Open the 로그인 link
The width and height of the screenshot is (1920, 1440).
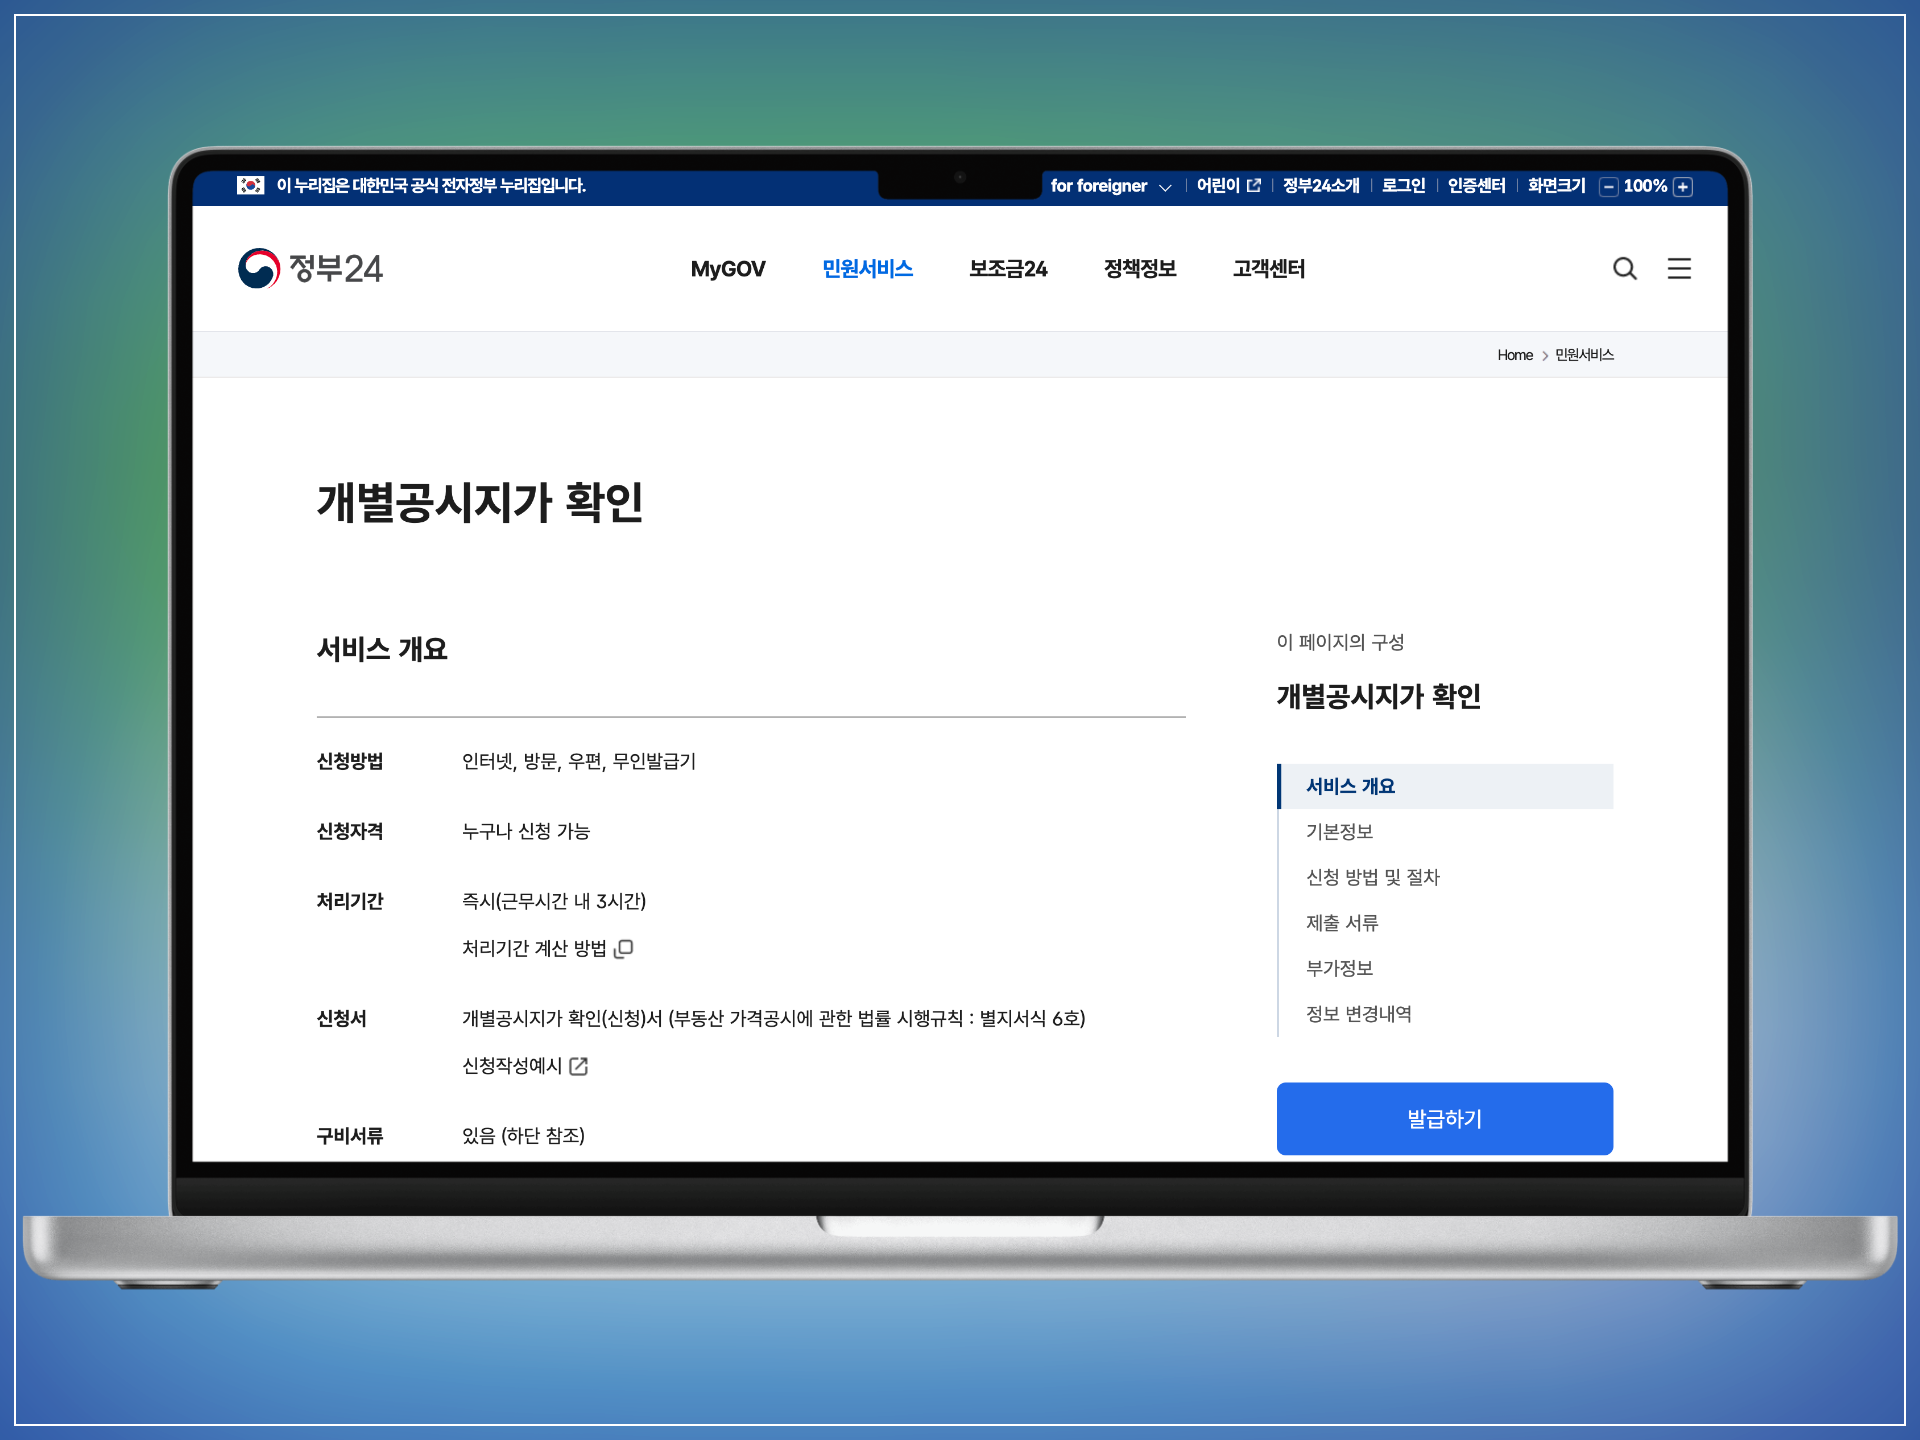(x=1402, y=185)
